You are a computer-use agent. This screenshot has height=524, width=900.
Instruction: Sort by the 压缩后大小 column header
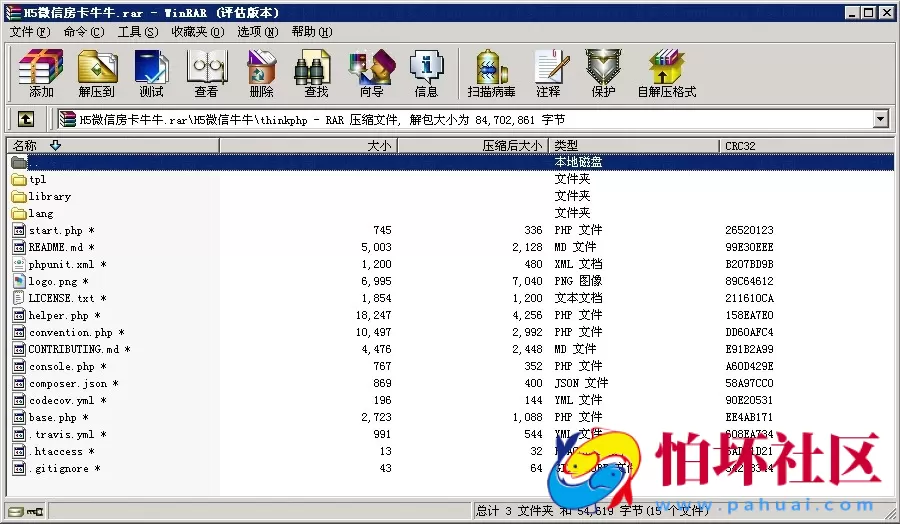click(x=473, y=146)
